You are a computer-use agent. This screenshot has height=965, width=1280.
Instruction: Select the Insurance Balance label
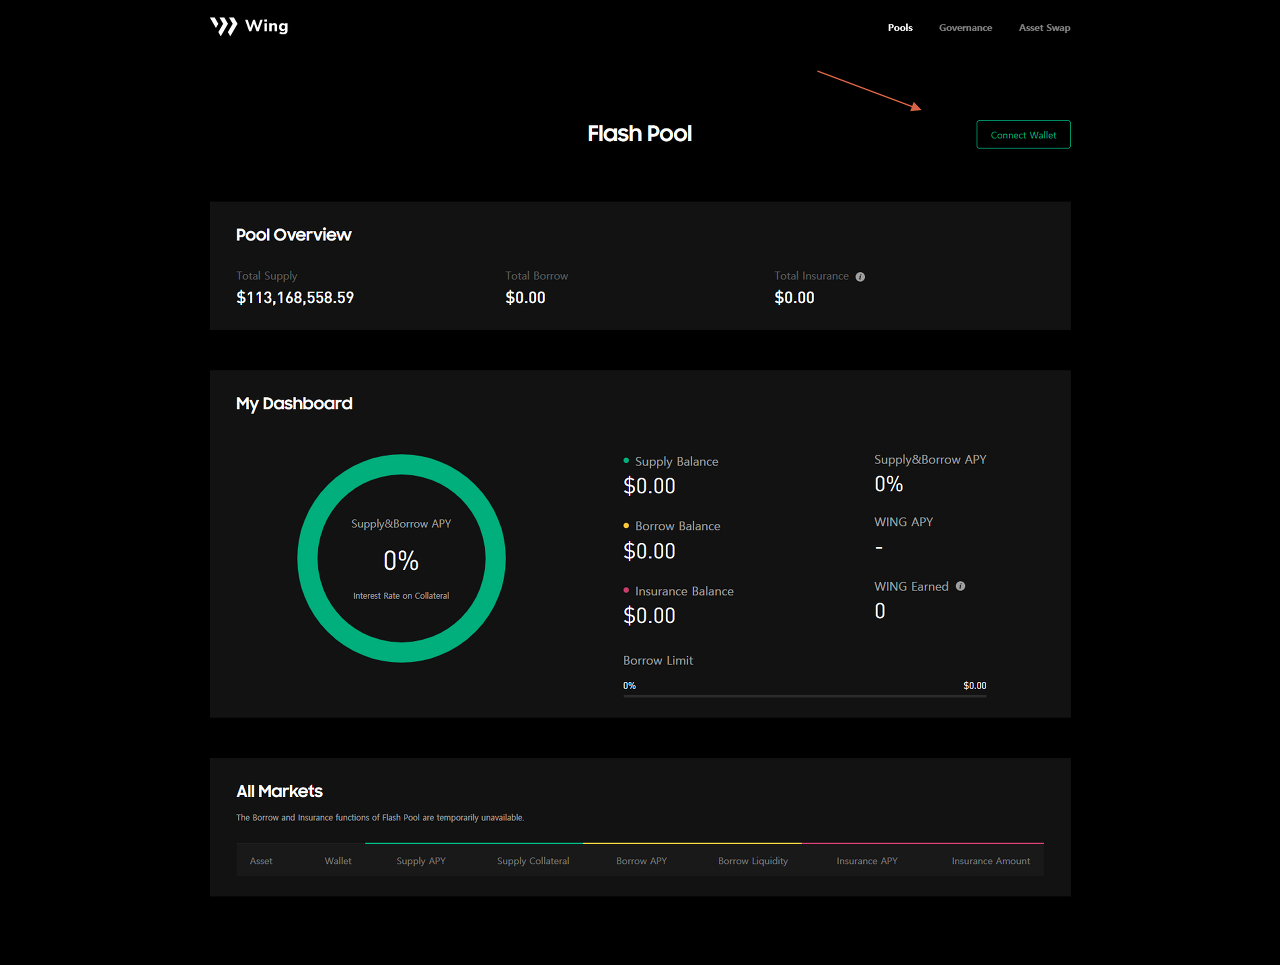click(x=684, y=592)
